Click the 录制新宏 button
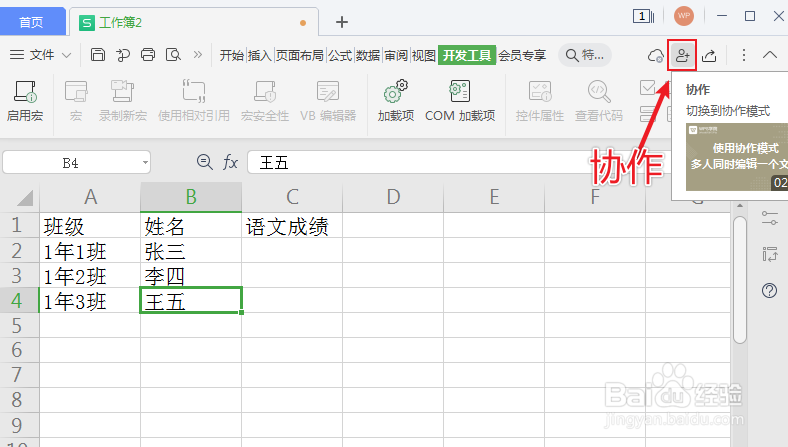Image resolution: width=788 pixels, height=447 pixels. [x=123, y=101]
